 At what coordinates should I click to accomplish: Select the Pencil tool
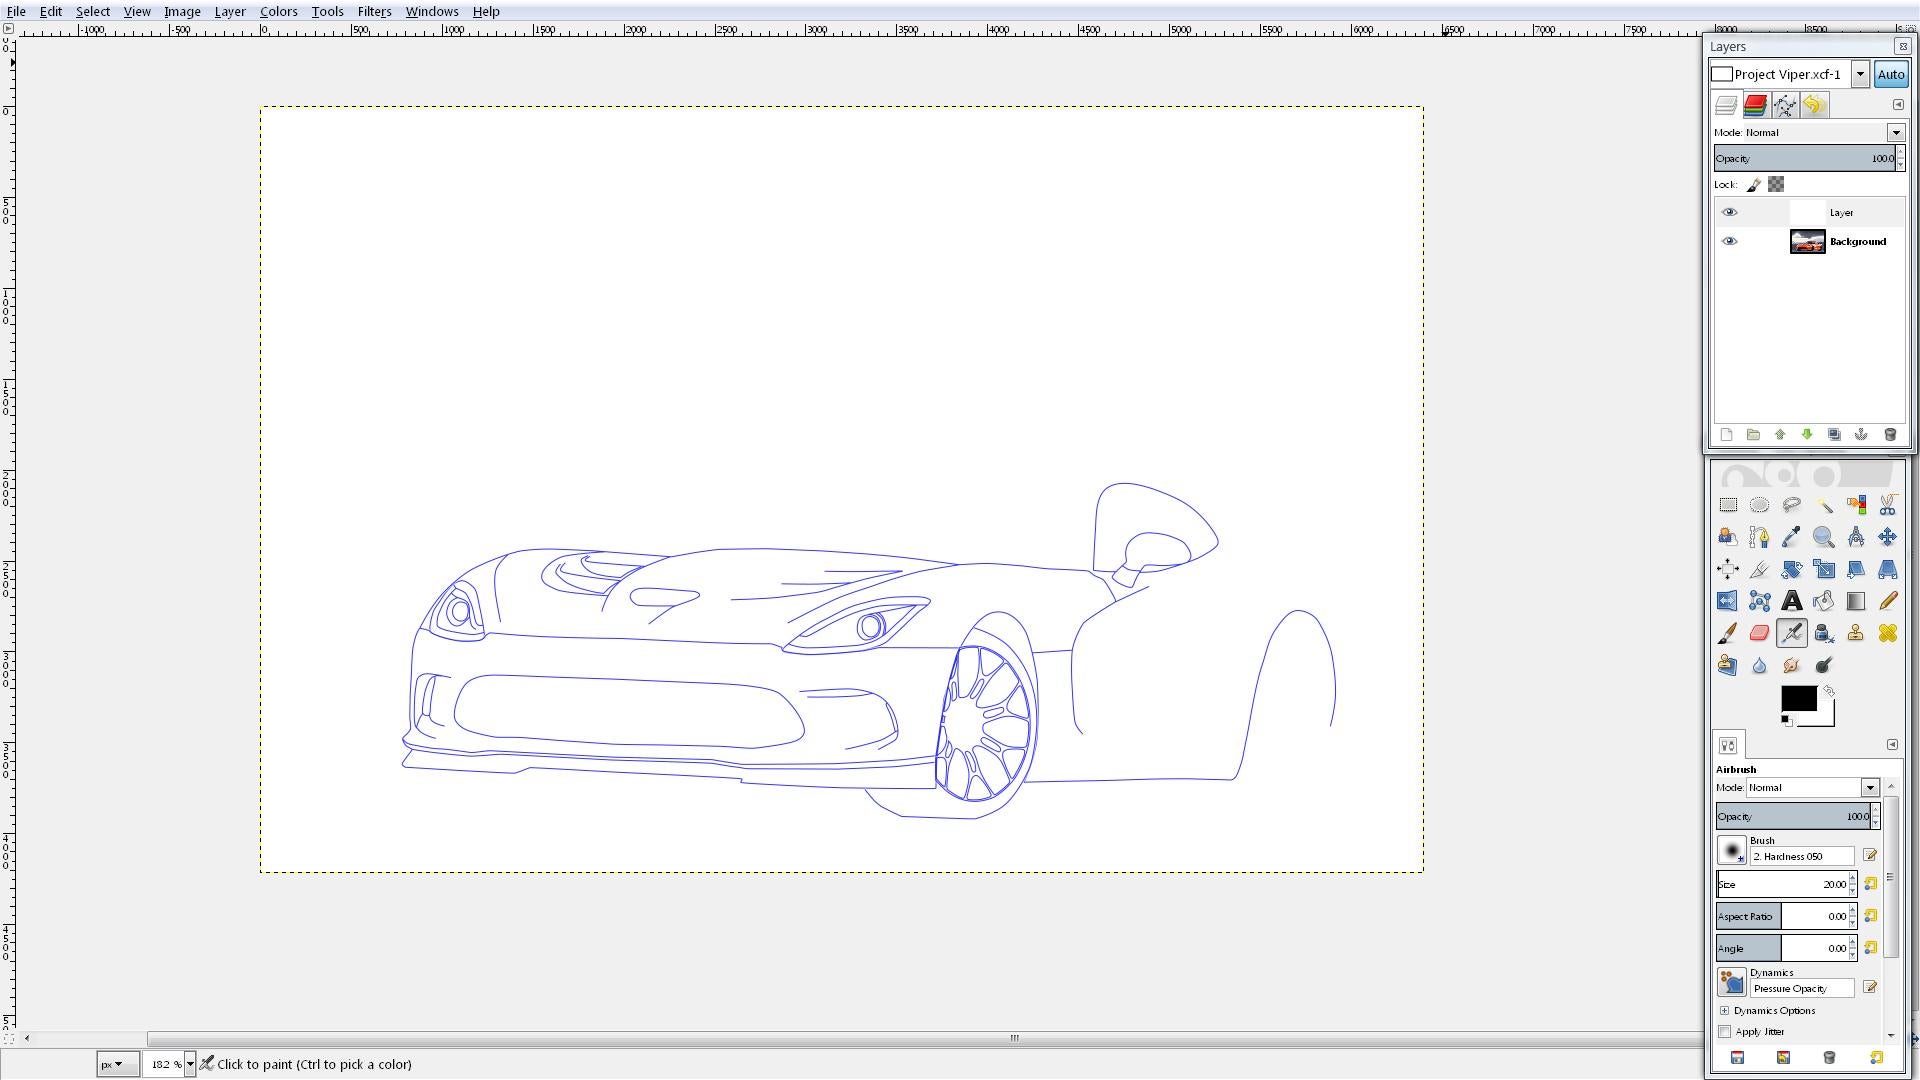click(x=1888, y=601)
